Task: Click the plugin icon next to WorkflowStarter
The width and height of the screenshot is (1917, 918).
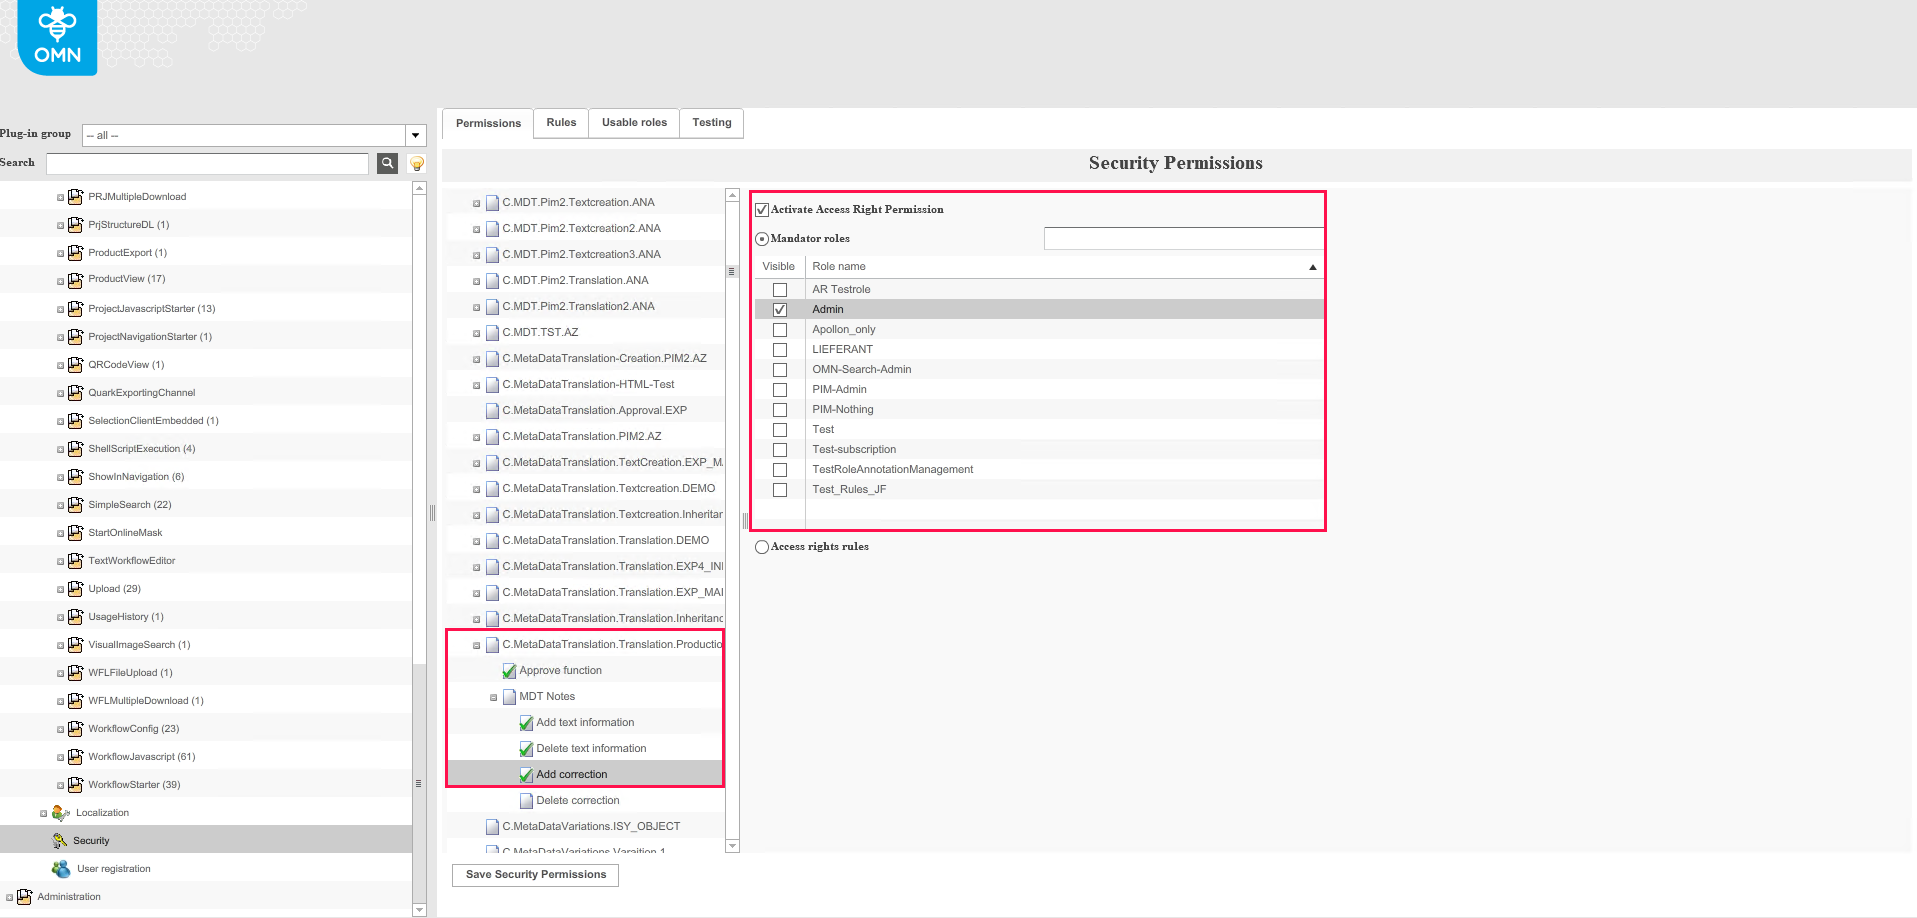Action: tap(76, 784)
